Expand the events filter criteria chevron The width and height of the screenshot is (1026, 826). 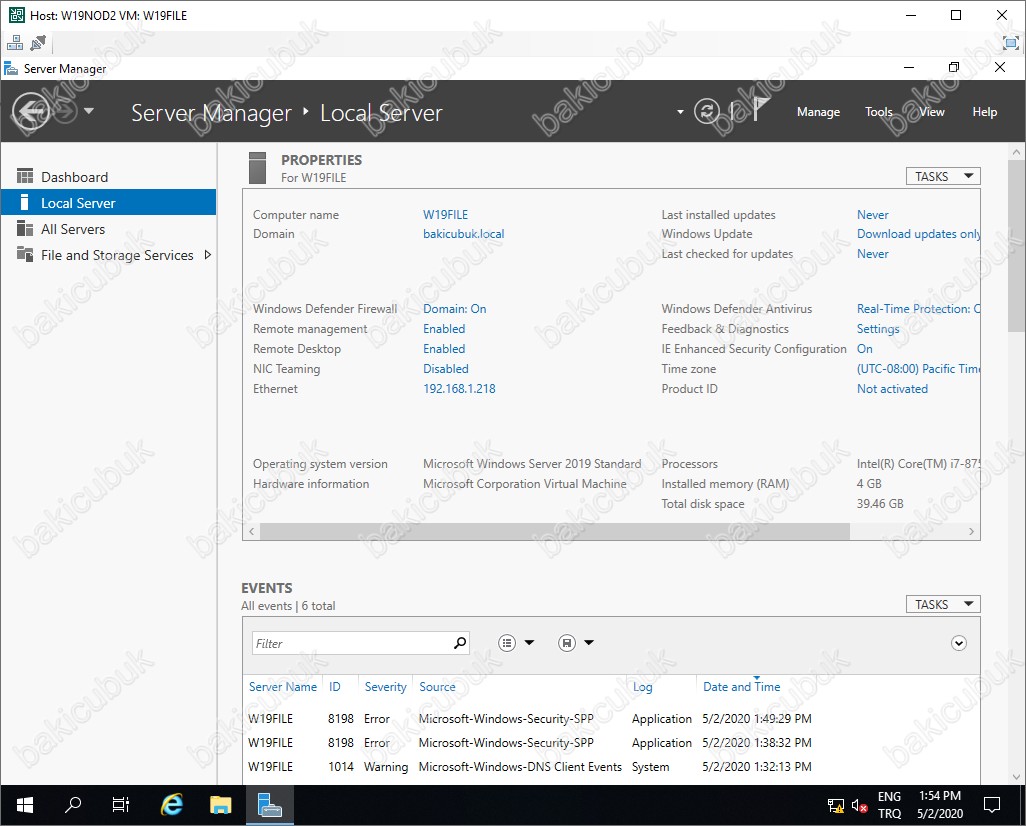tap(959, 643)
